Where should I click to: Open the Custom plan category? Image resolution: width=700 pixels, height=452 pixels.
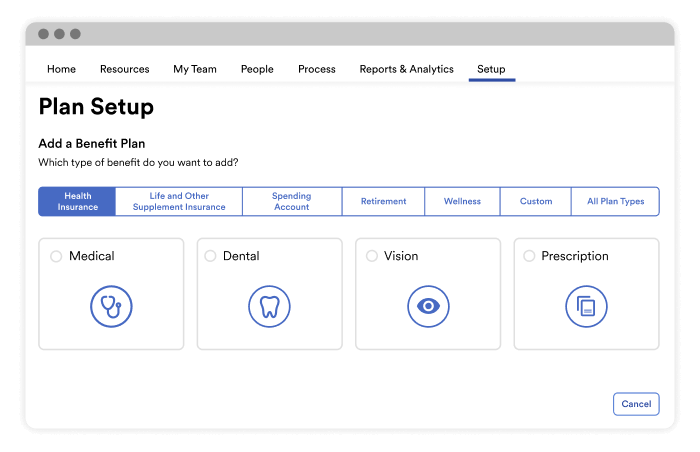tap(536, 201)
